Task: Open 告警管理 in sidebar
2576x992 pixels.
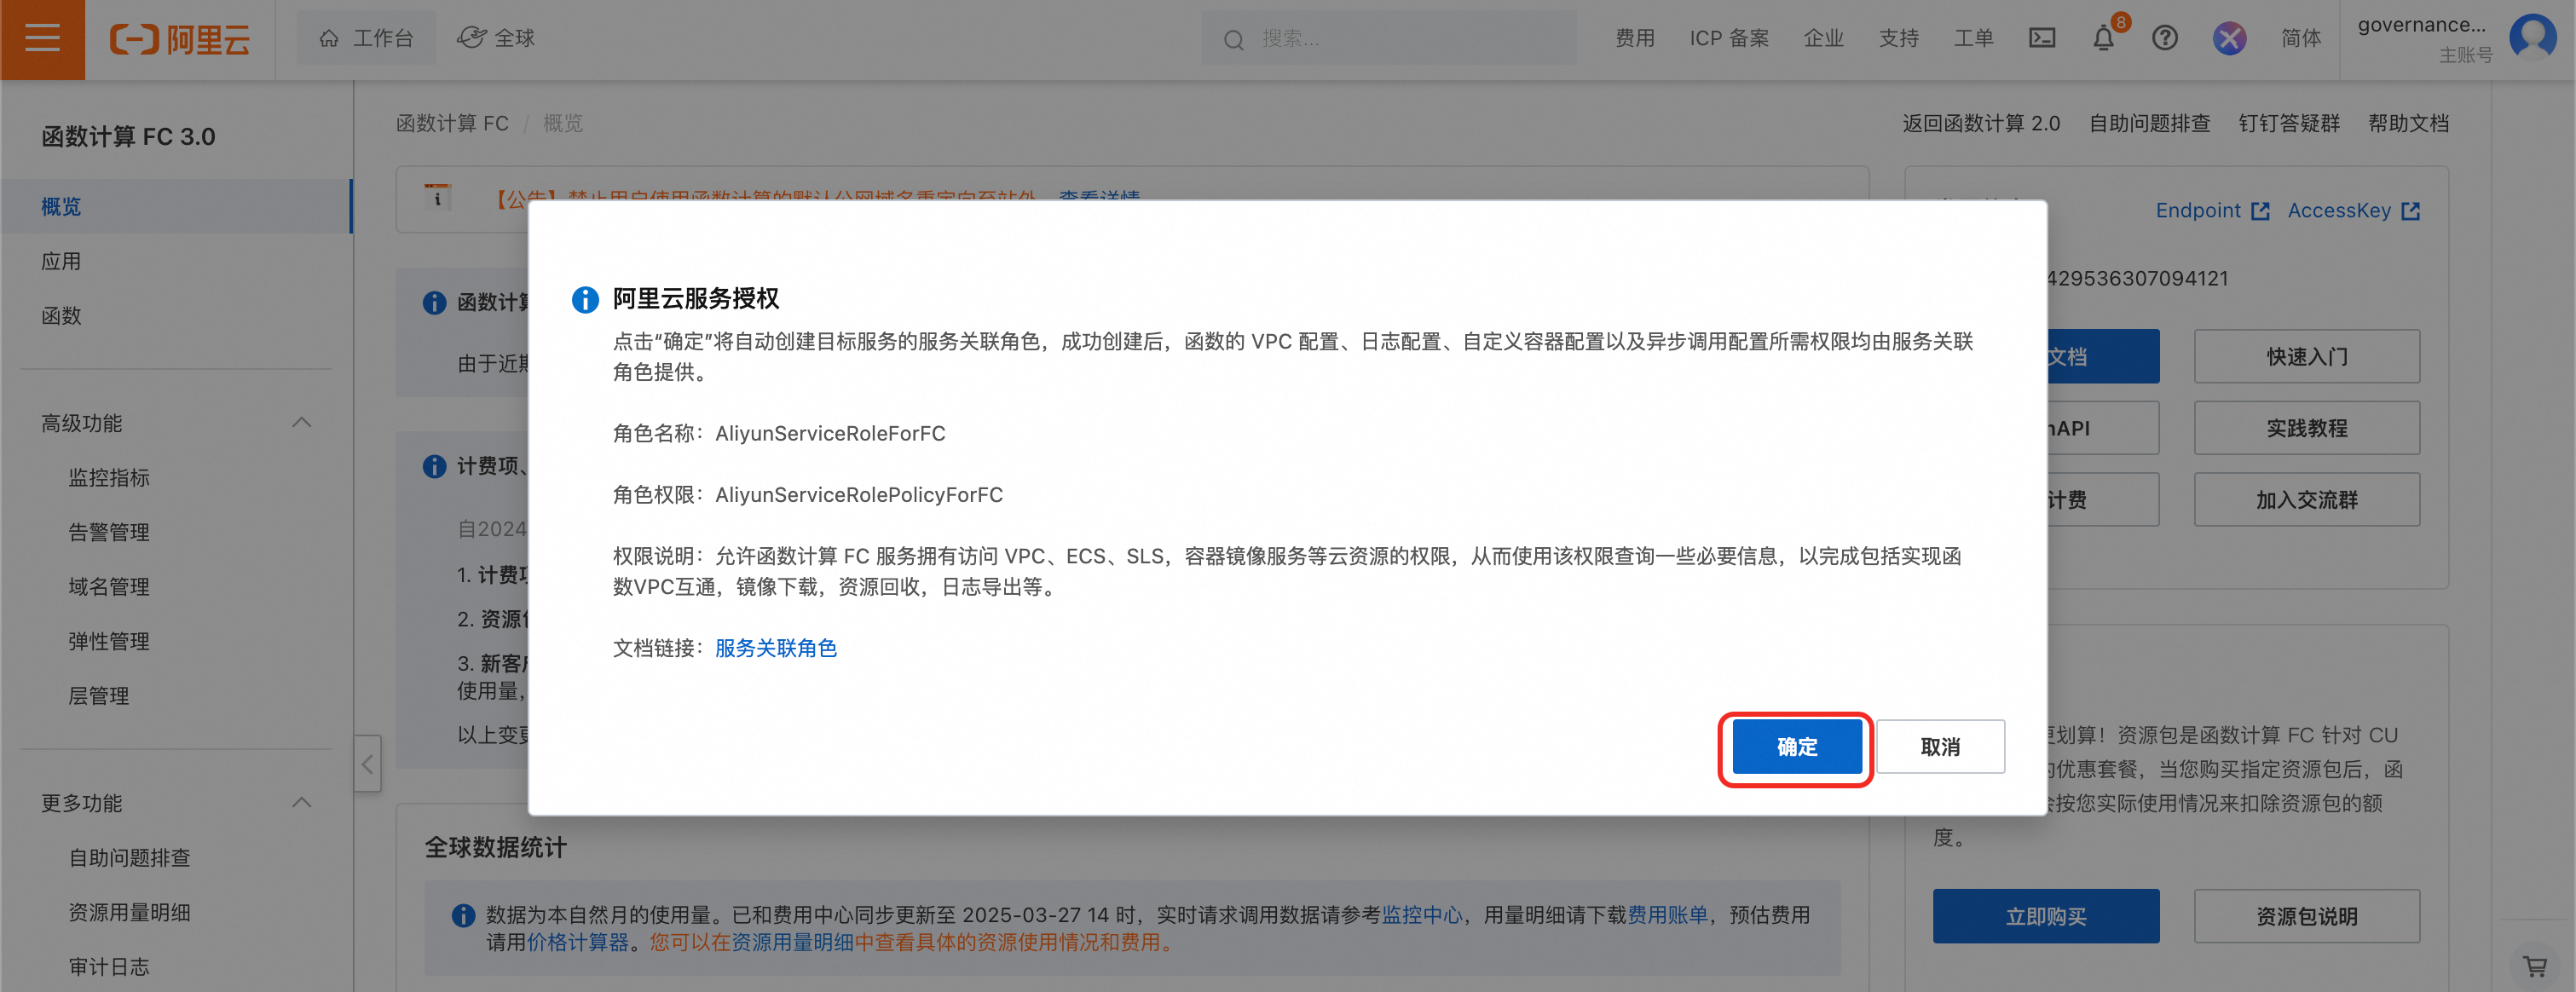Action: point(109,532)
